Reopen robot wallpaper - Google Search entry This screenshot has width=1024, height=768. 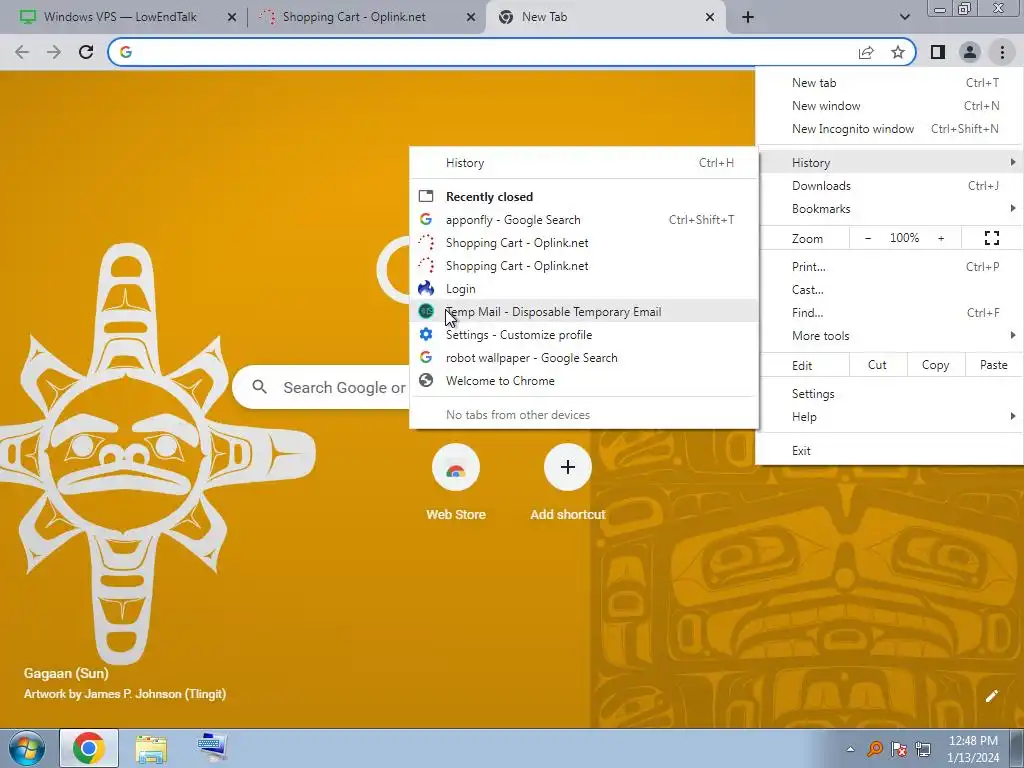(x=584, y=357)
